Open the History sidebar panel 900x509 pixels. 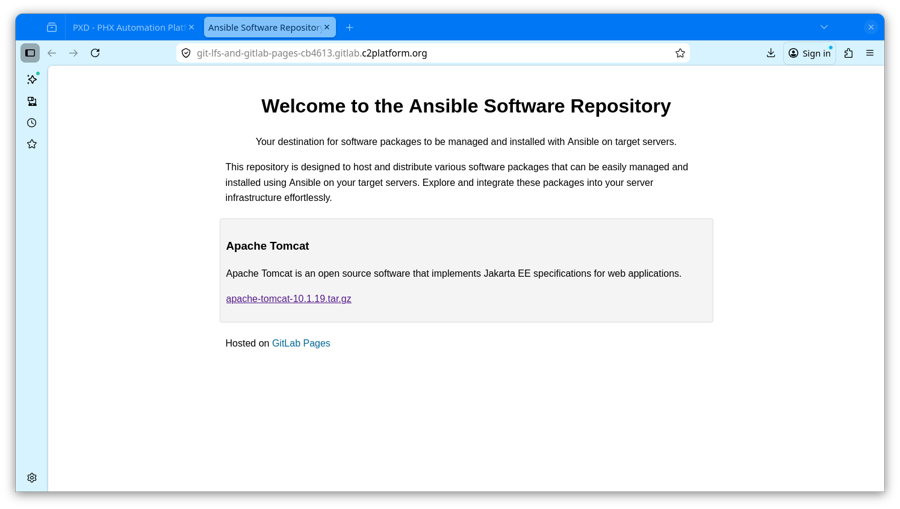click(x=32, y=123)
